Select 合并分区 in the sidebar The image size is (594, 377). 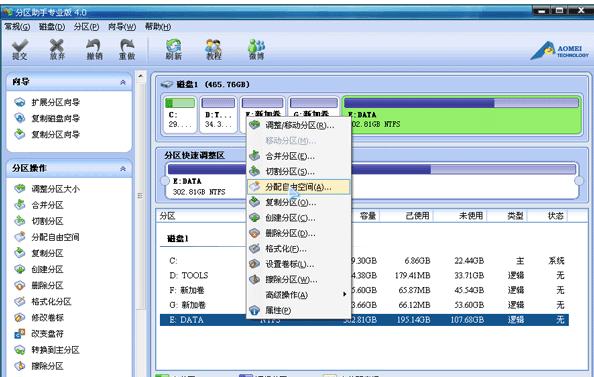[39, 205]
